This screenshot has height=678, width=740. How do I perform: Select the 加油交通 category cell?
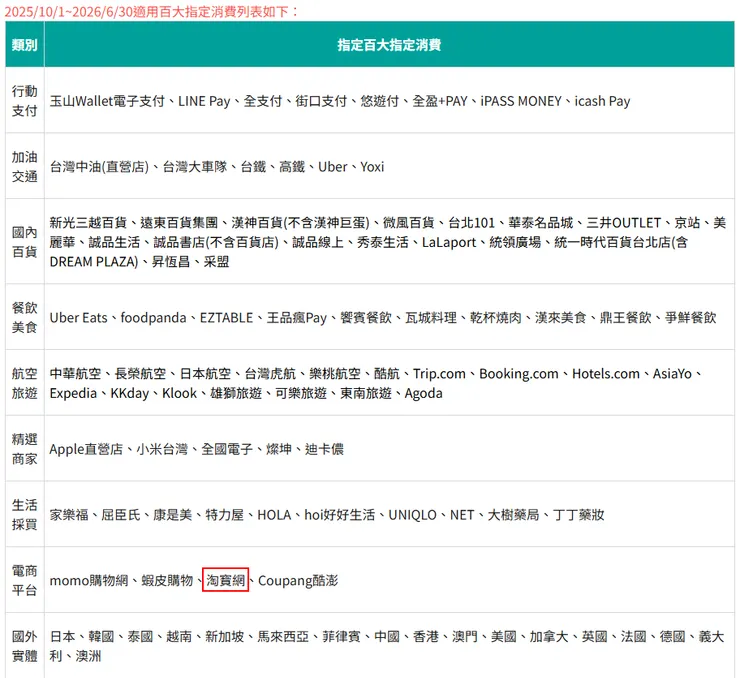[x=25, y=166]
